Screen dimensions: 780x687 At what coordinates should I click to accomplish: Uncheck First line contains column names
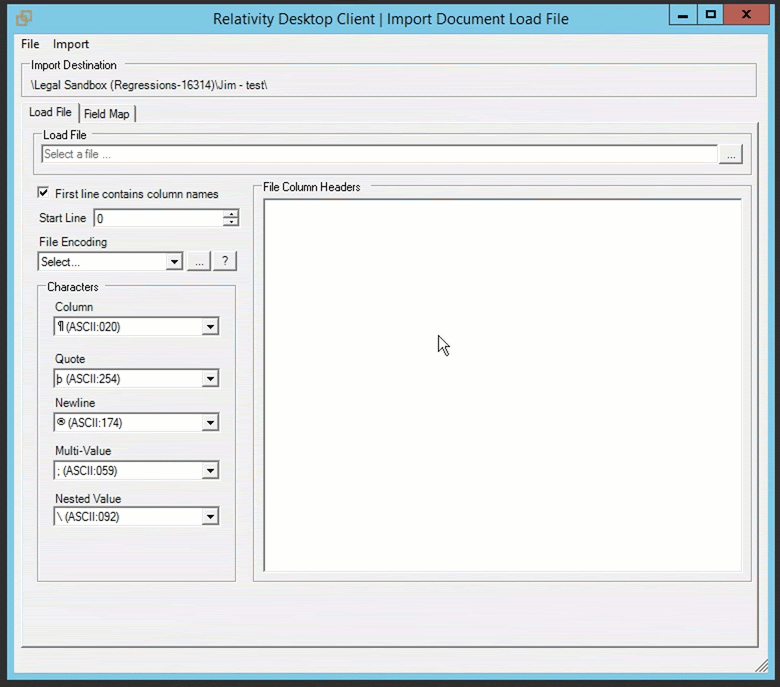click(44, 193)
